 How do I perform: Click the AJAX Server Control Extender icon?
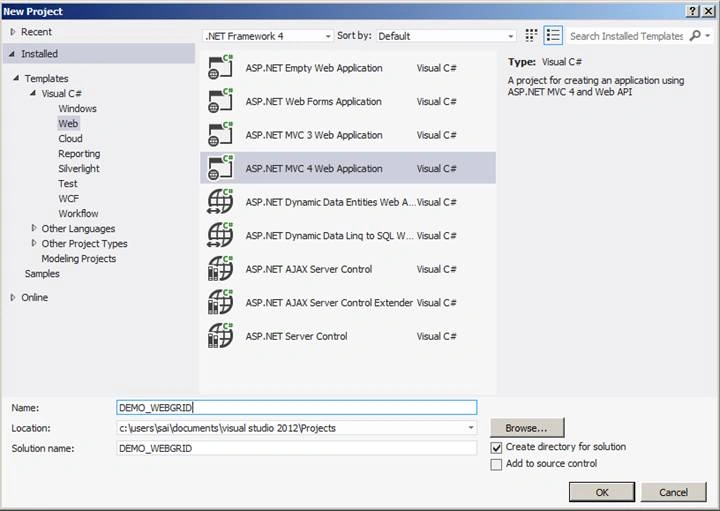click(x=220, y=302)
